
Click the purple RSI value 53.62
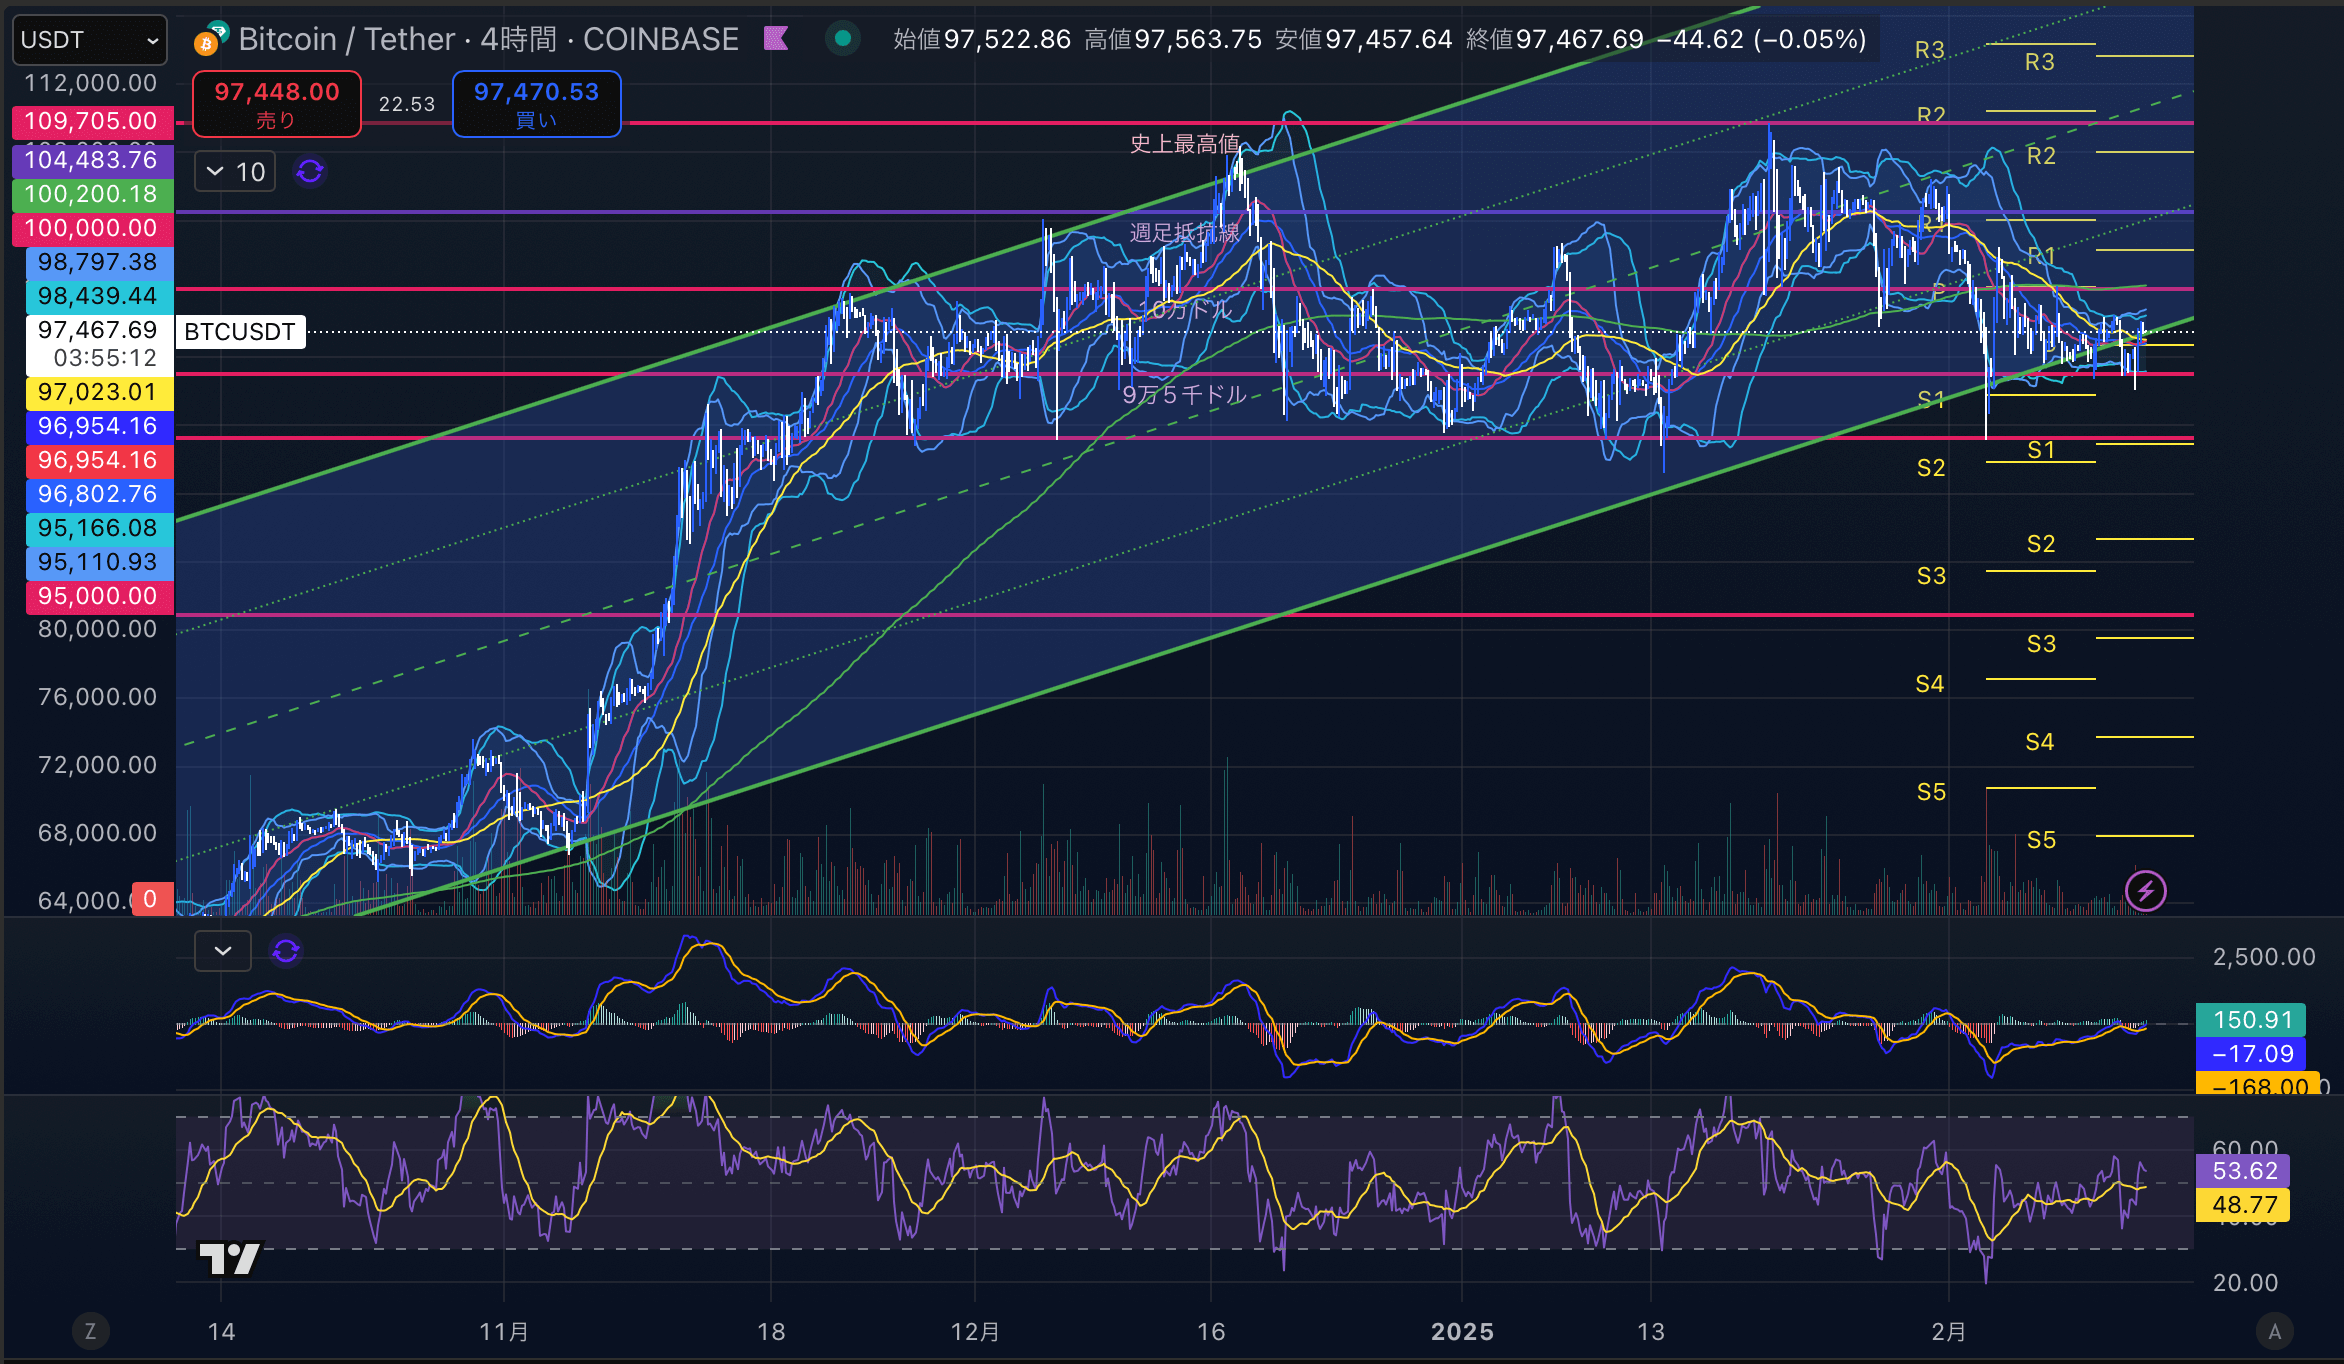pyautogui.click(x=2243, y=1171)
